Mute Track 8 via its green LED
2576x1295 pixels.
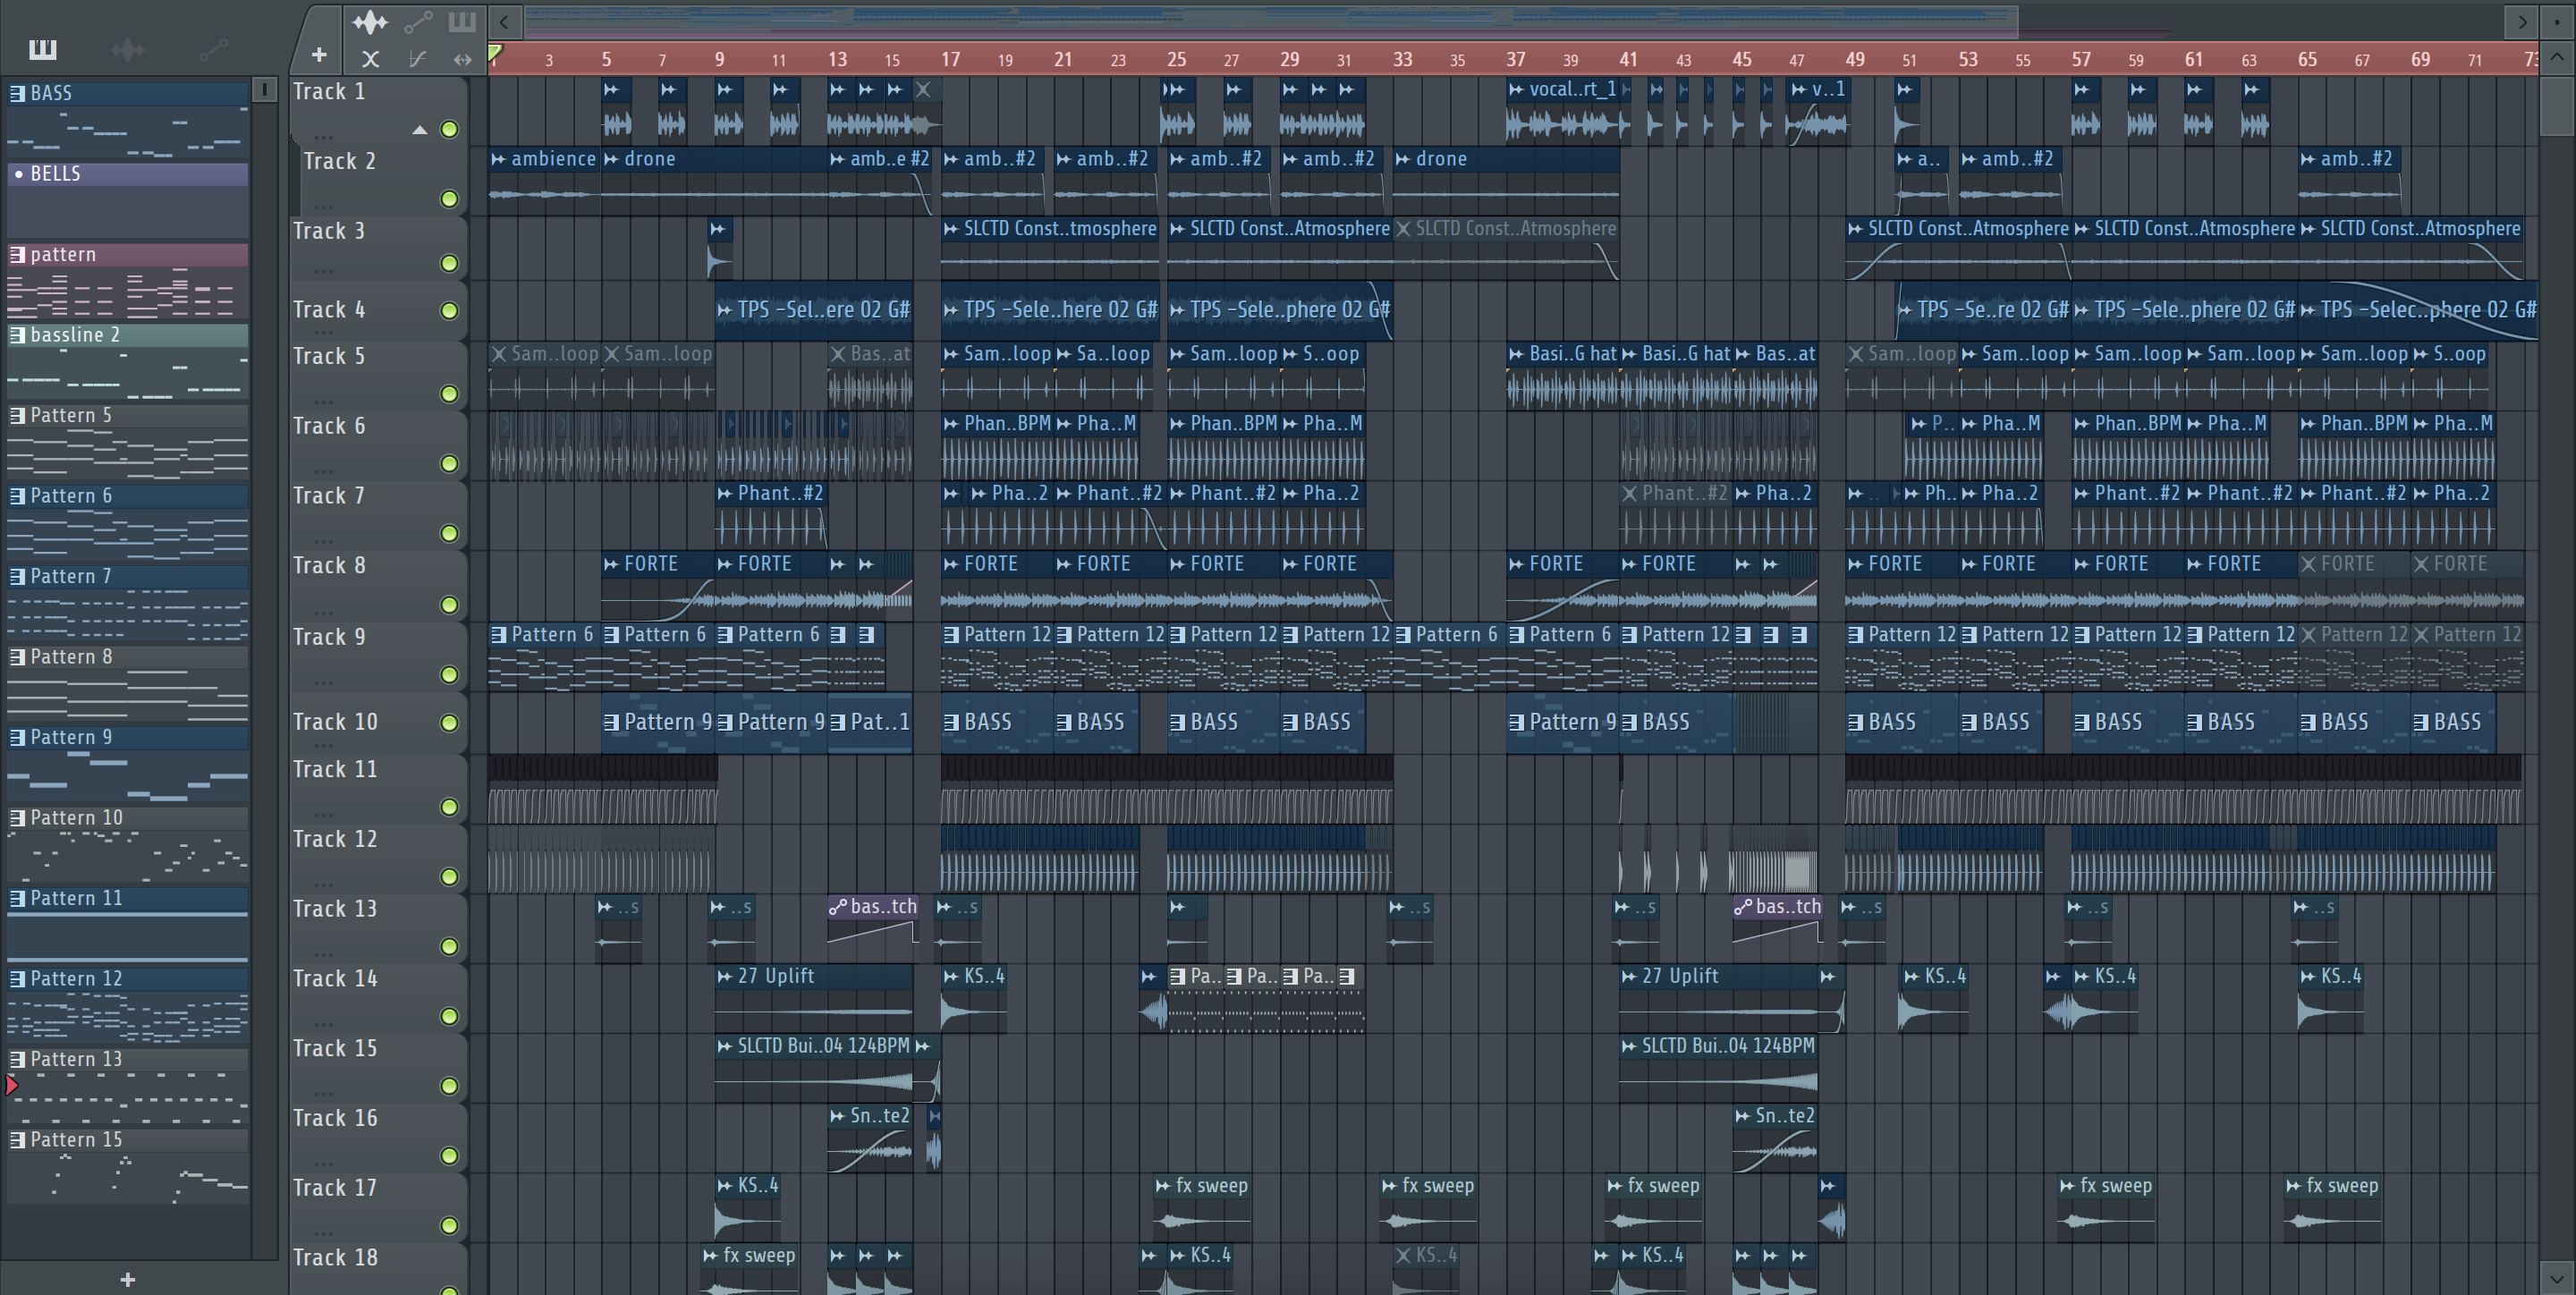coord(450,605)
